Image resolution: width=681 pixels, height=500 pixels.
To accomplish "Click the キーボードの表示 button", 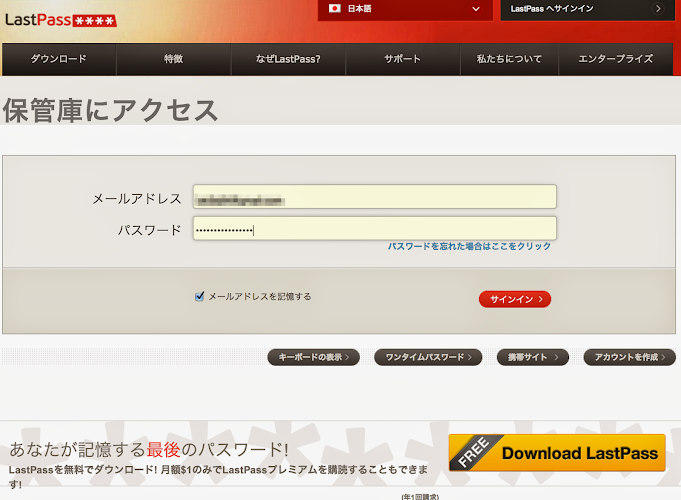I will [x=314, y=357].
